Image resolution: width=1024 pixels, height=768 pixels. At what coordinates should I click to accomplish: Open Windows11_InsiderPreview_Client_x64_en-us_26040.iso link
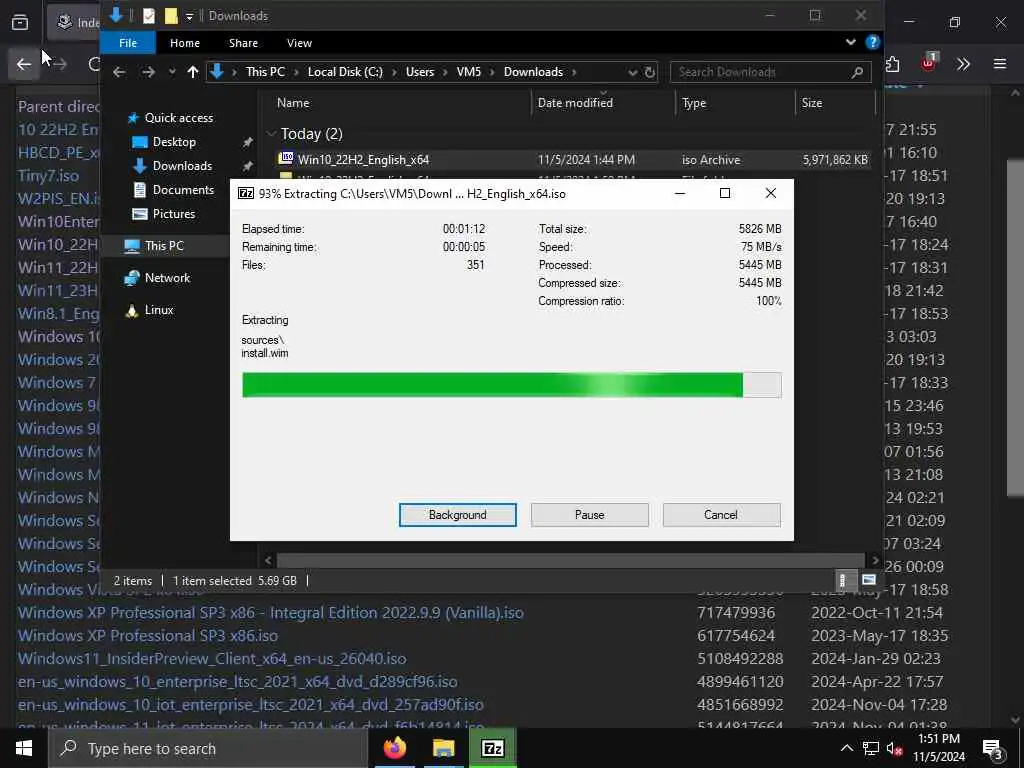pos(212,658)
